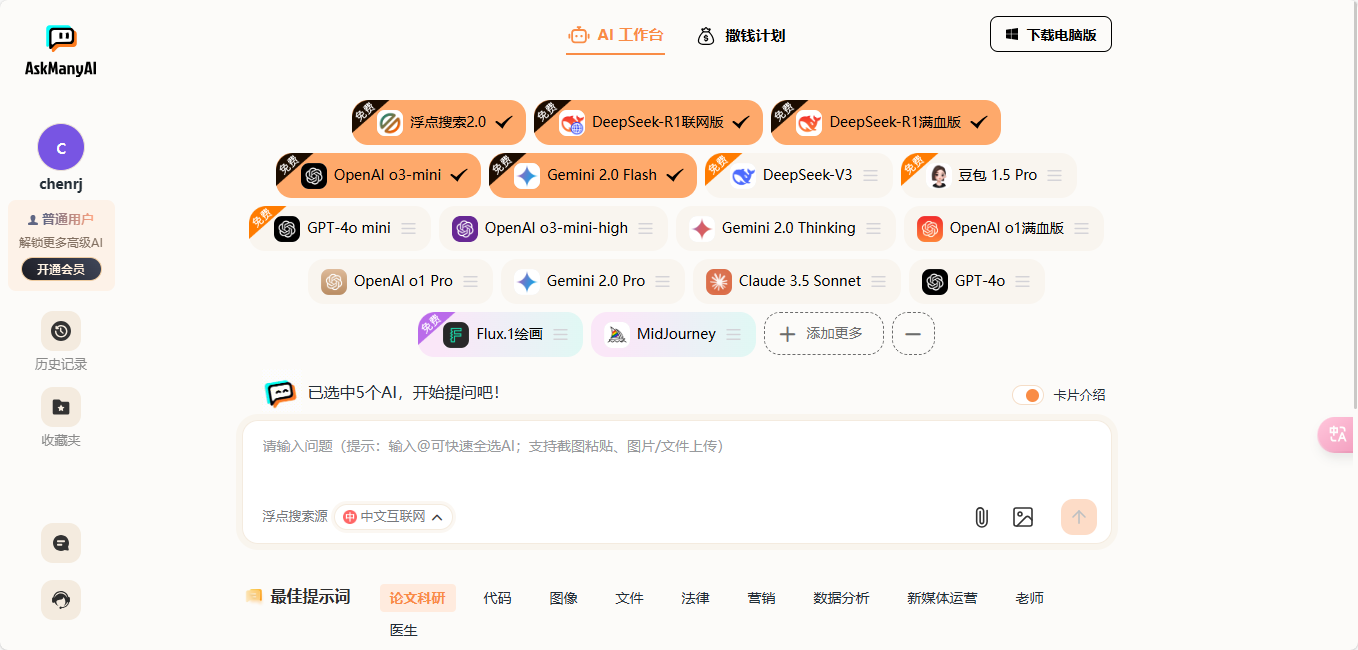Select the 营销 prompt category
The width and height of the screenshot is (1358, 650).
tap(761, 598)
